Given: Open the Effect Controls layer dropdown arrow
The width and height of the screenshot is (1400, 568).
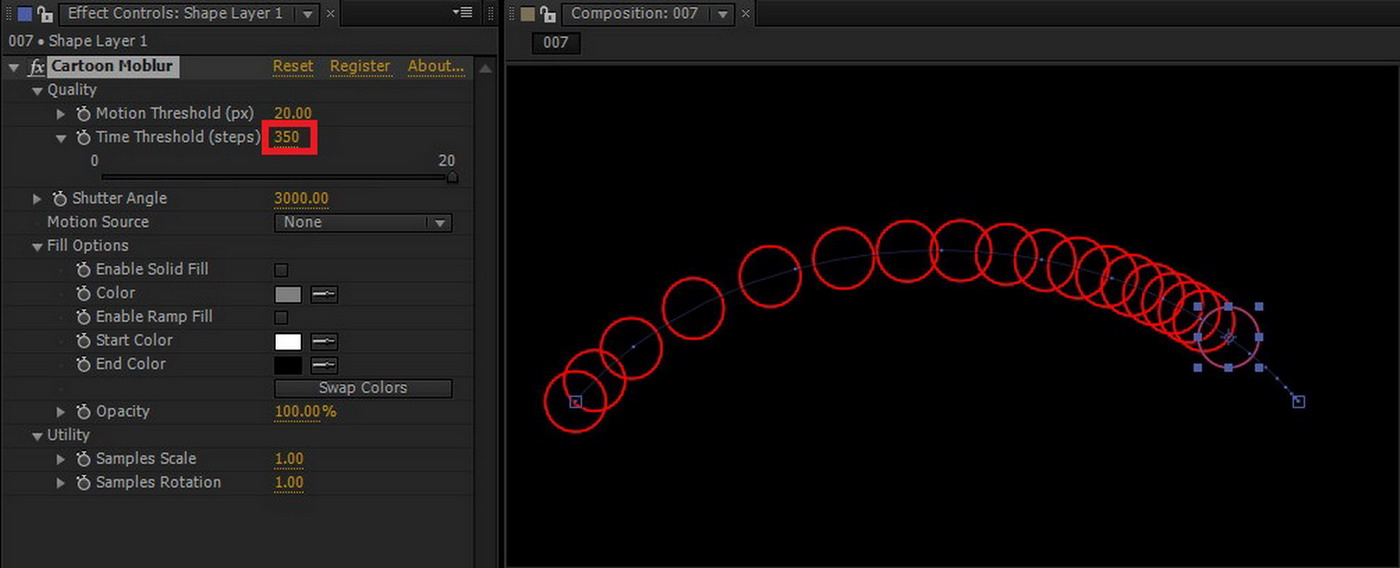Looking at the screenshot, I should pyautogui.click(x=307, y=14).
